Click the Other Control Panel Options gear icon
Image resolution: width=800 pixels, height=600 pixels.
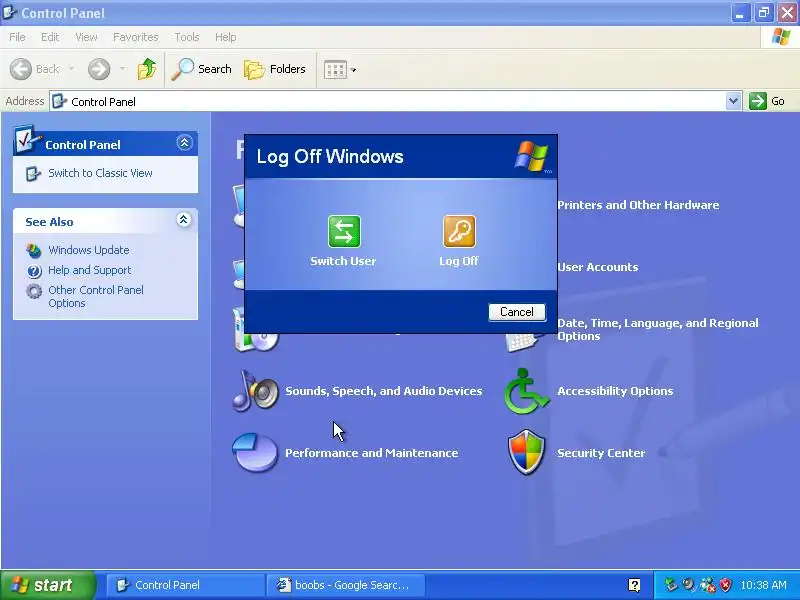coord(34,291)
